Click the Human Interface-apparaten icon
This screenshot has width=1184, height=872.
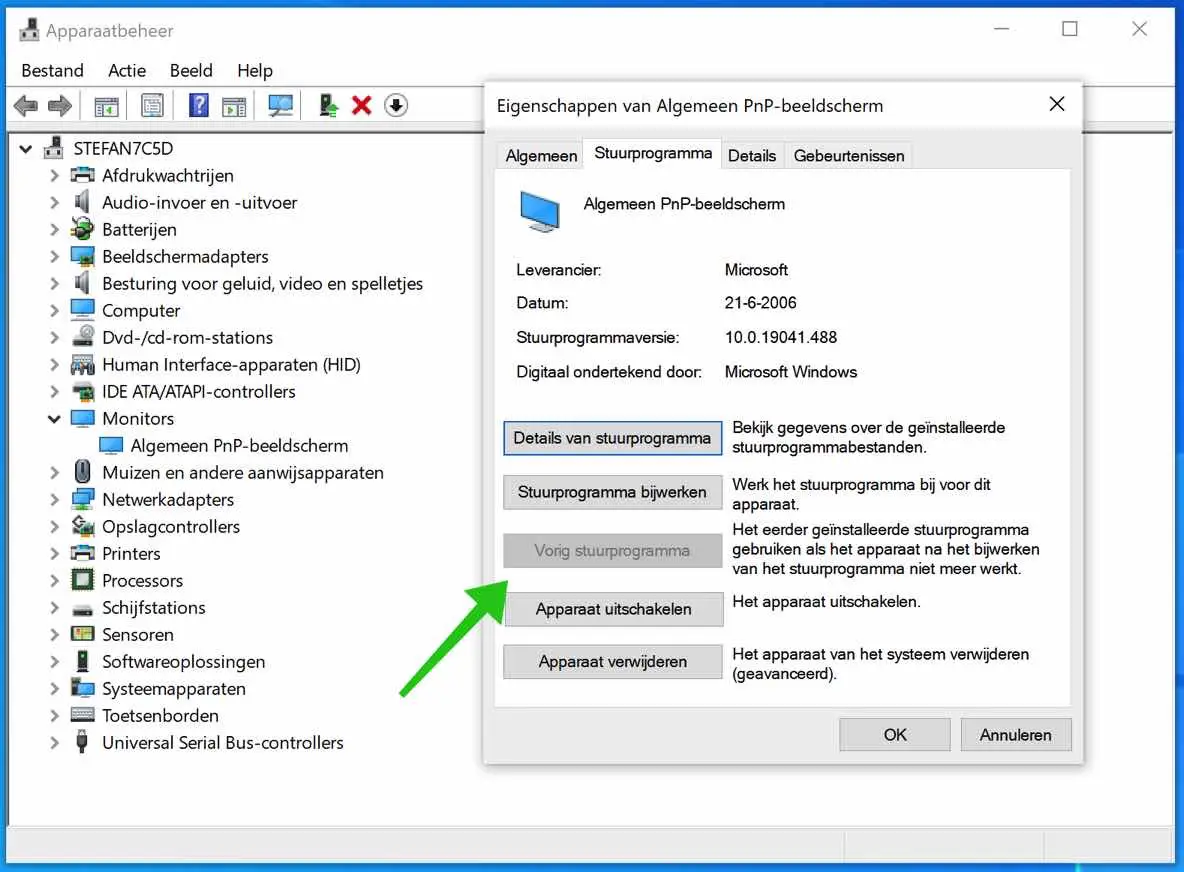82,365
